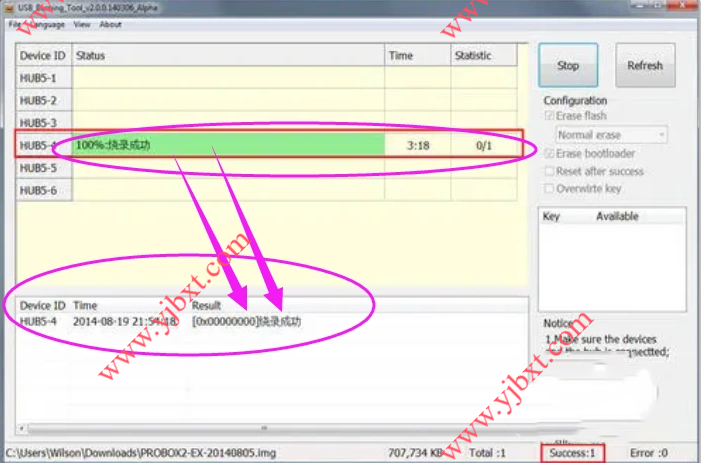
Task: Click the green 100% progress bar
Action: coord(228,145)
